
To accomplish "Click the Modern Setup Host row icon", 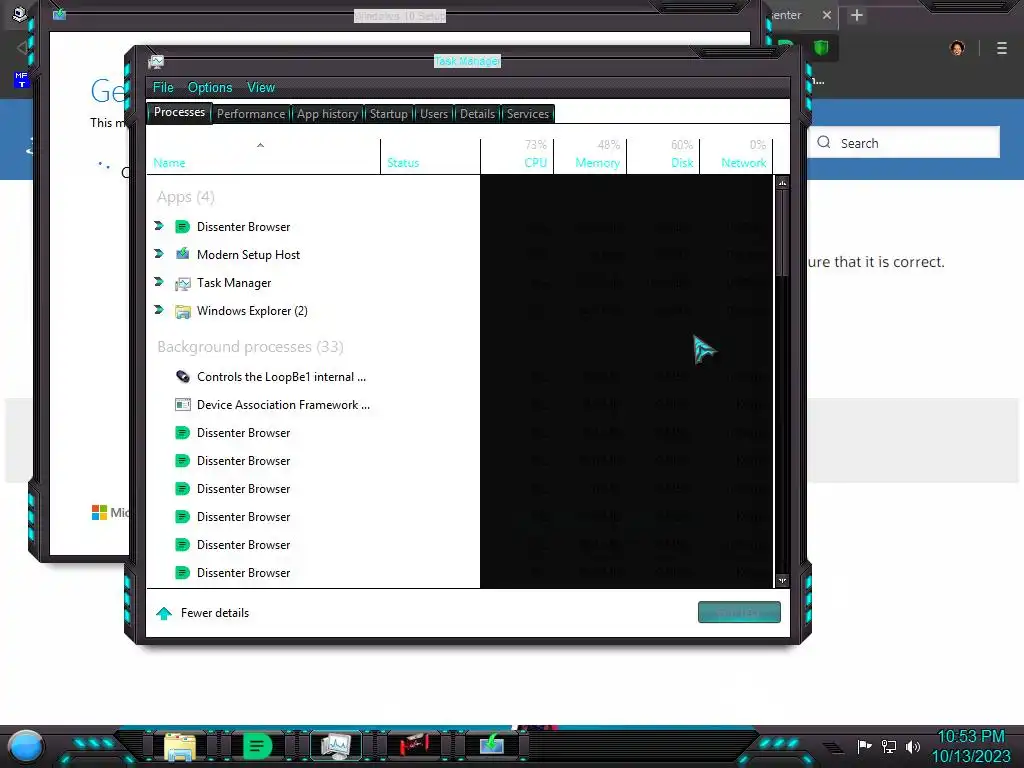I will point(182,254).
